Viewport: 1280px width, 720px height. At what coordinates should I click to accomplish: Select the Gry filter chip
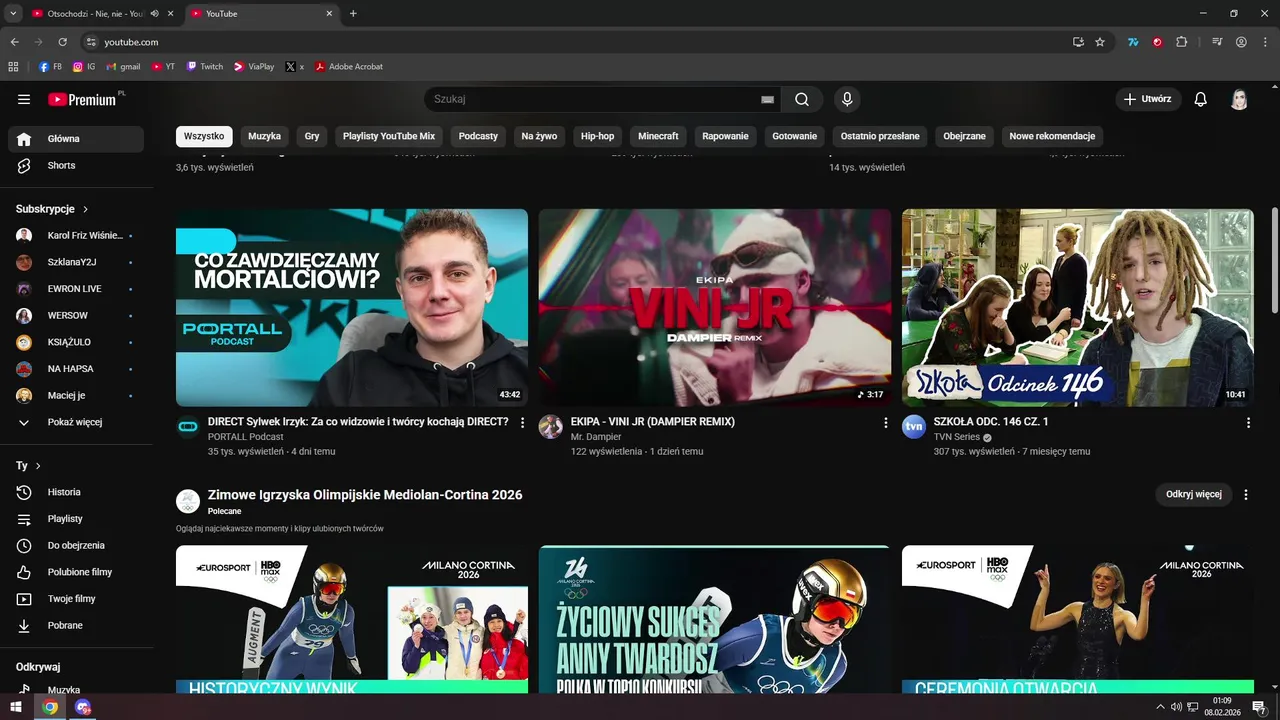click(312, 136)
